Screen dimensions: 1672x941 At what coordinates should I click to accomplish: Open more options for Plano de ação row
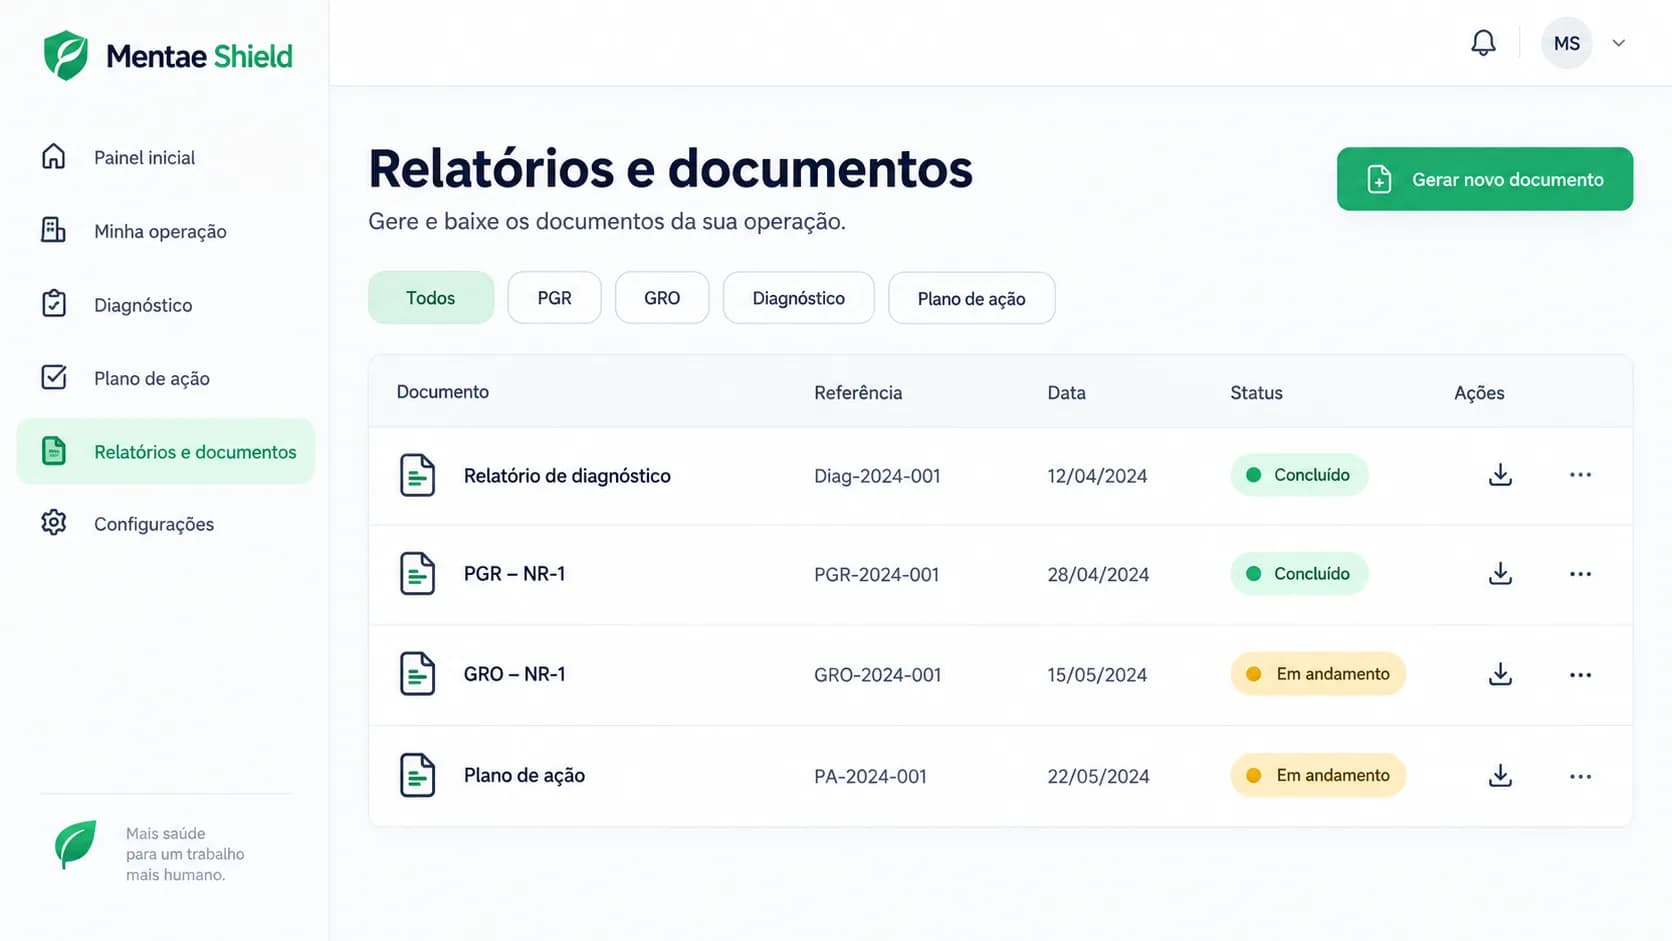click(1580, 776)
